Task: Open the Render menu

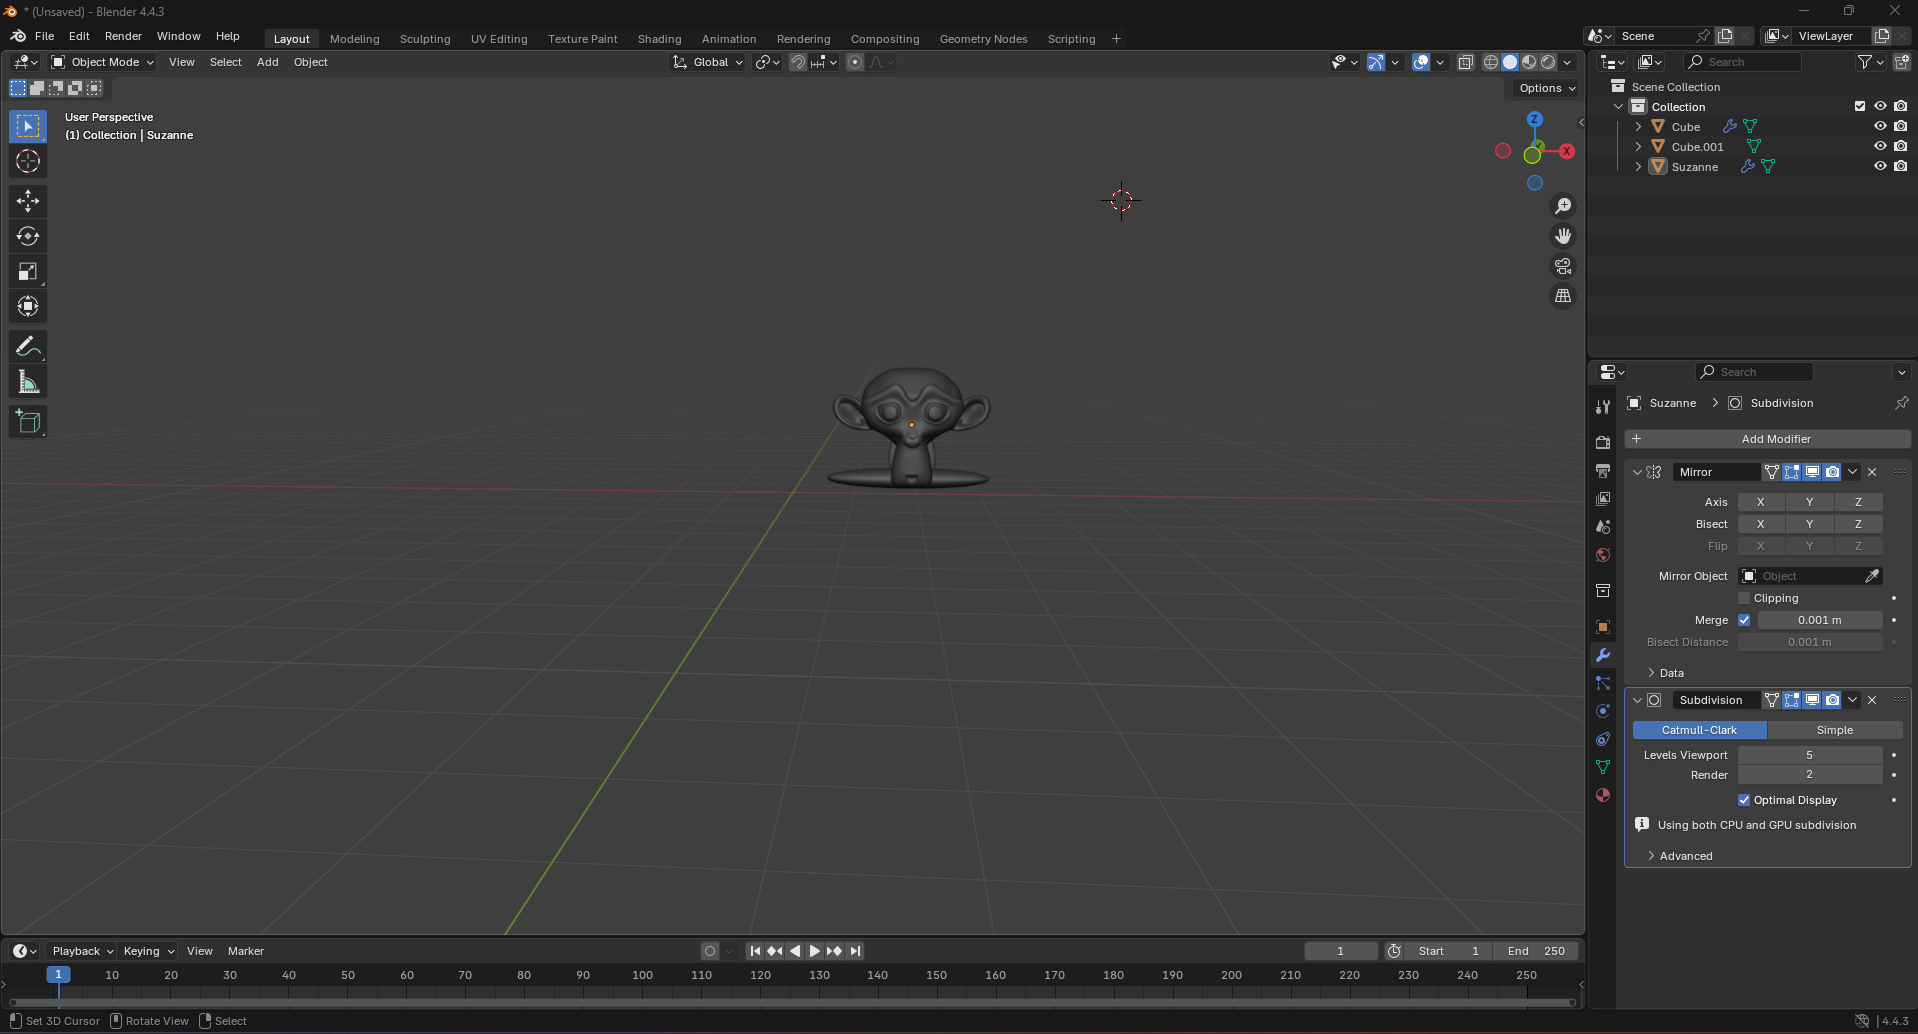Action: (x=123, y=36)
